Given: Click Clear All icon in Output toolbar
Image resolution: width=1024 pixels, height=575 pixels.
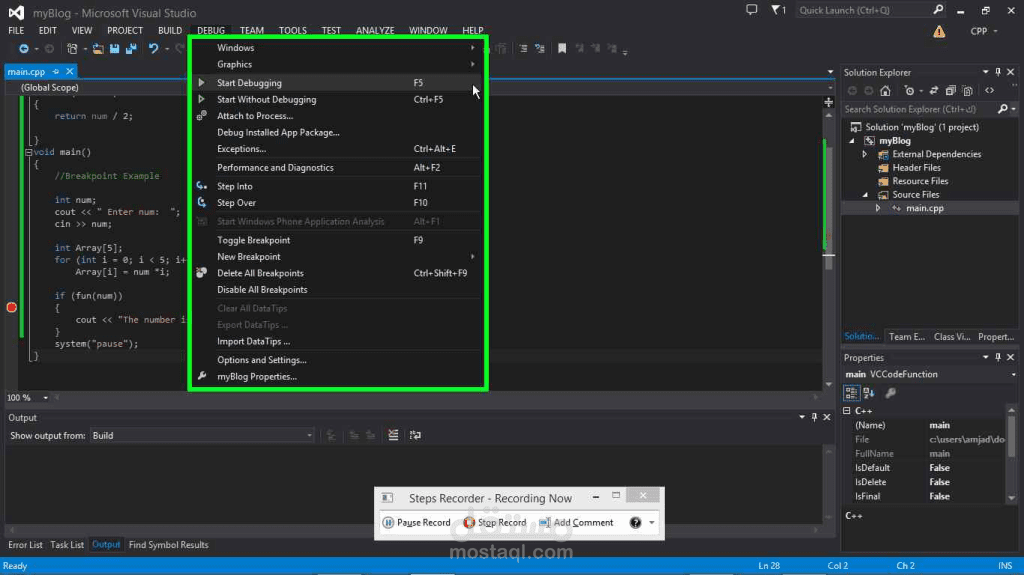Looking at the screenshot, I should (393, 435).
